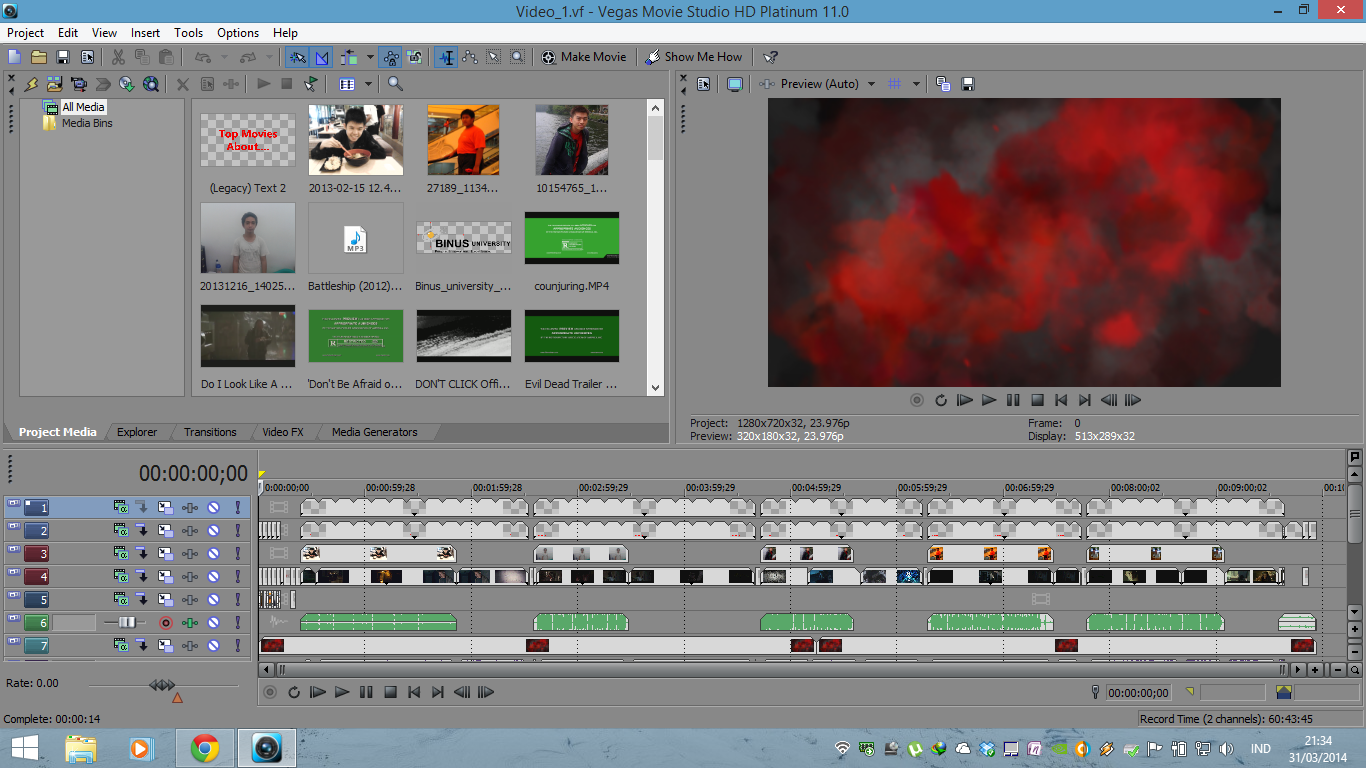Expand the Overlays grid dropdown arrow
Image resolution: width=1366 pixels, height=768 pixels.
coord(916,84)
